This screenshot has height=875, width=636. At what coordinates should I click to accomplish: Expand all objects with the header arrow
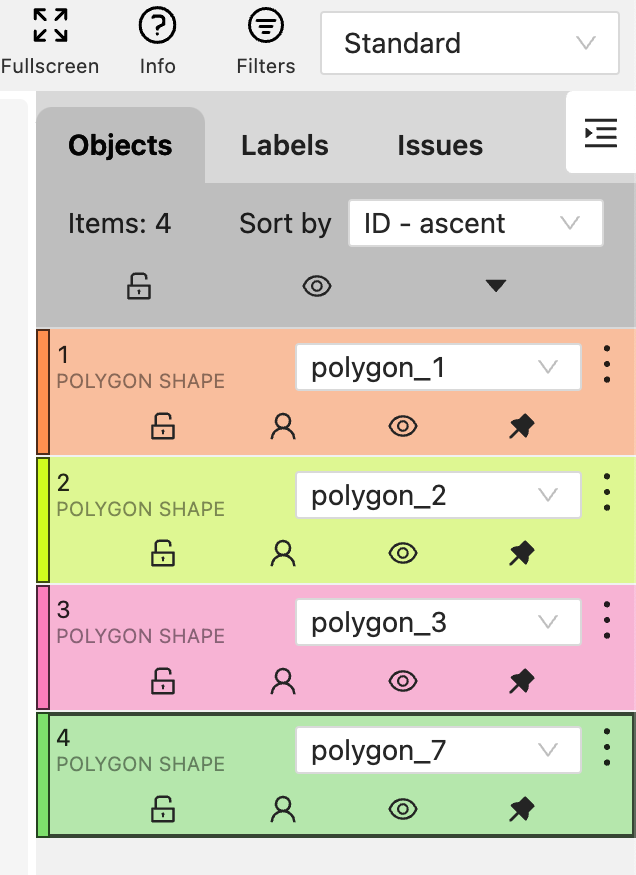[496, 287]
